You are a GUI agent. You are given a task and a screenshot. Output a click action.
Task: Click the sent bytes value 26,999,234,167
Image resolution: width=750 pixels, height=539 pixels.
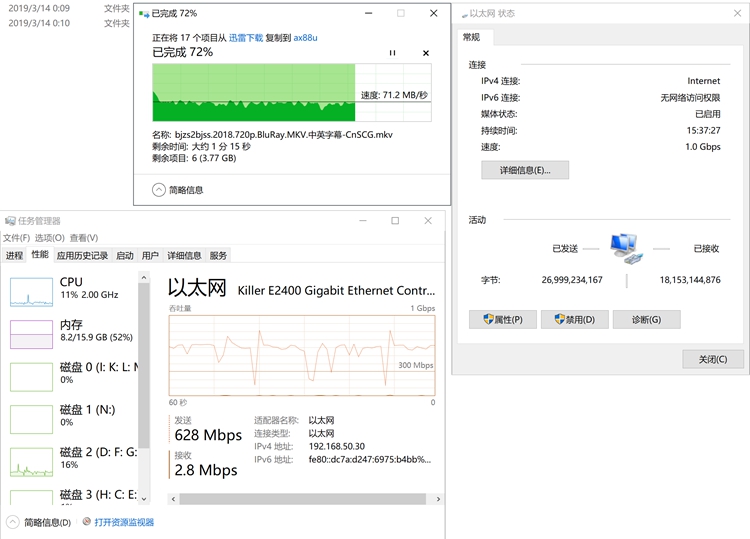point(572,280)
